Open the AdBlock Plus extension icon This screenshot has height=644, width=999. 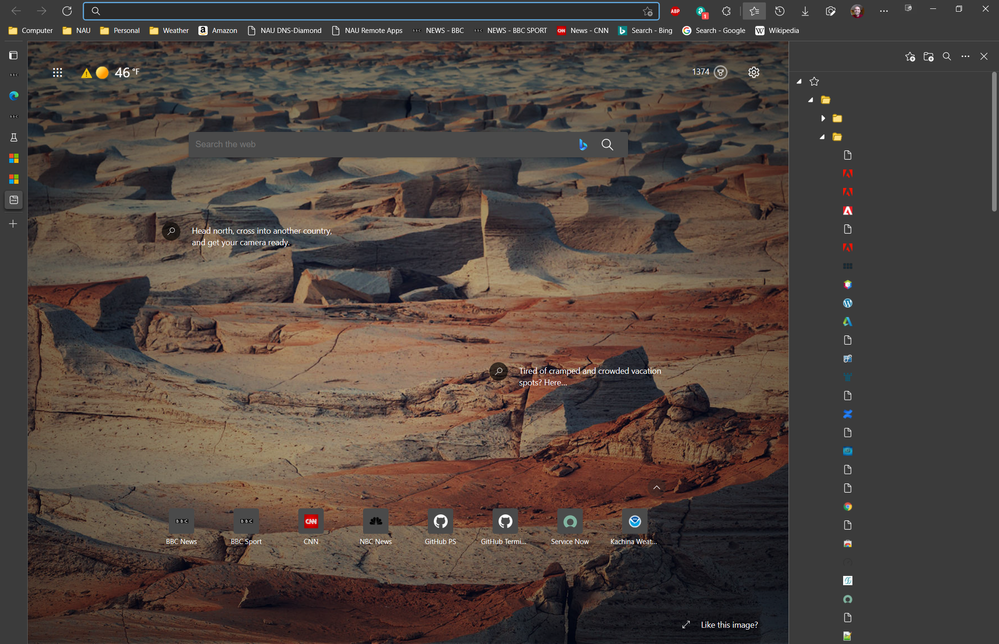[x=675, y=11]
